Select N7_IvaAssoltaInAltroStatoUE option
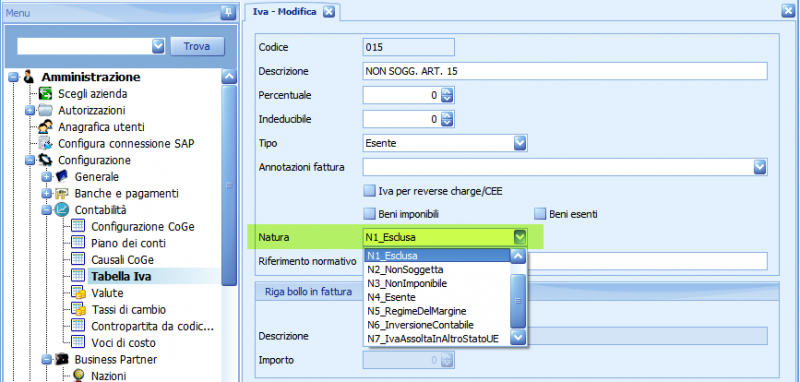 point(437,339)
